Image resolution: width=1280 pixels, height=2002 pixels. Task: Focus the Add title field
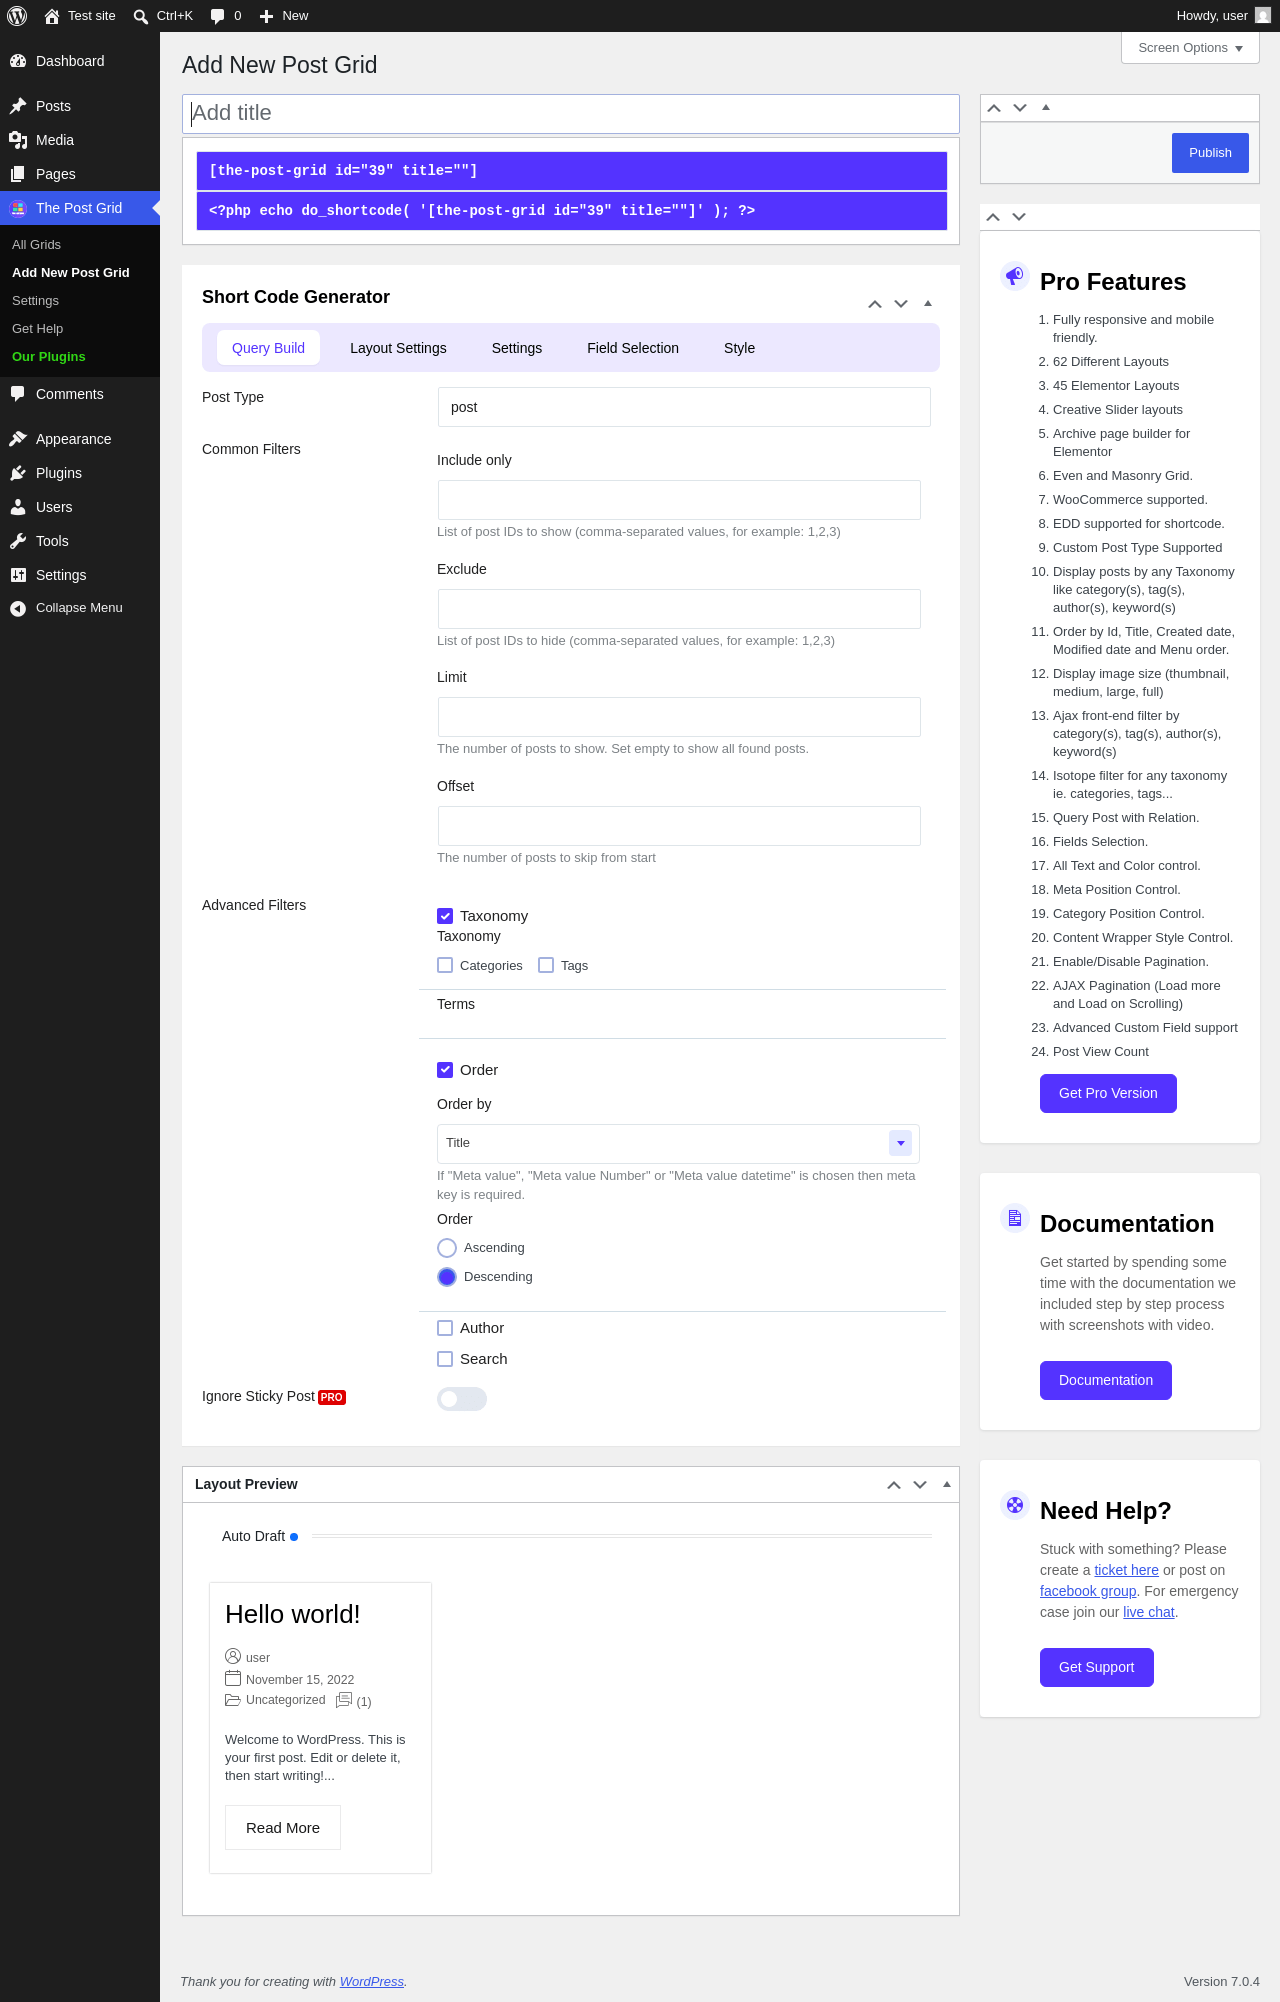pyautogui.click(x=571, y=113)
